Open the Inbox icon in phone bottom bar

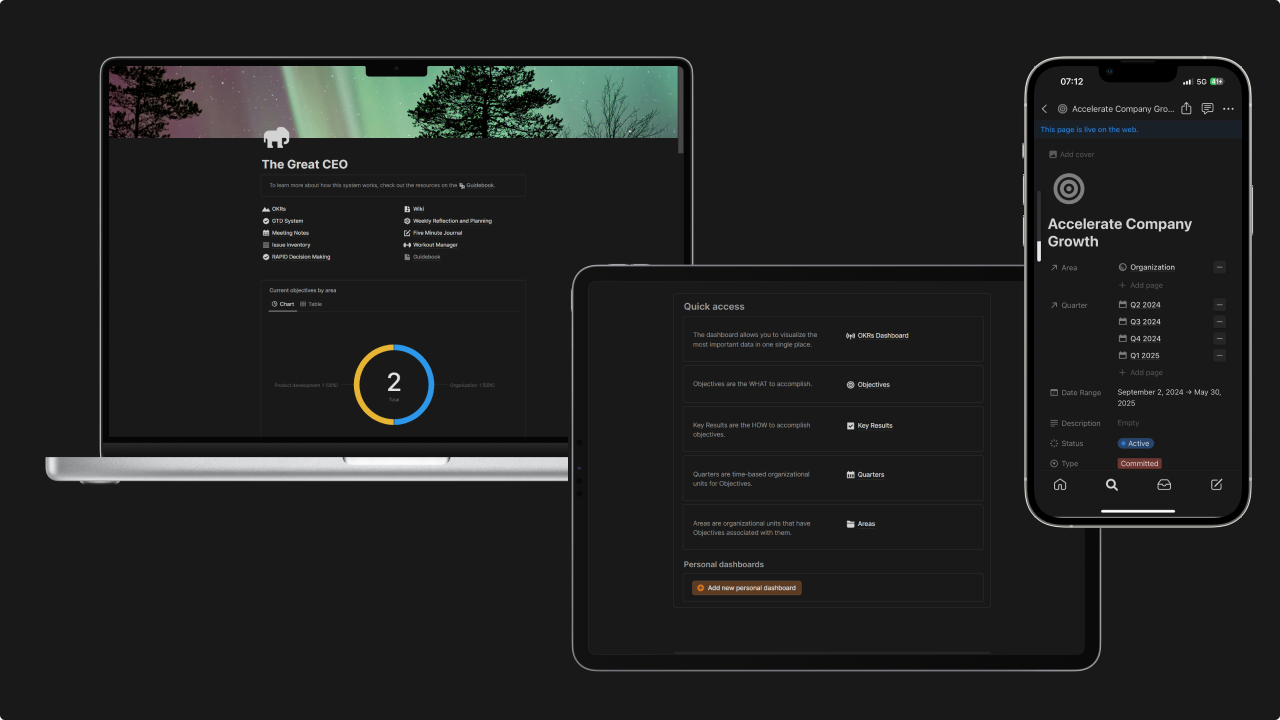coord(1164,484)
